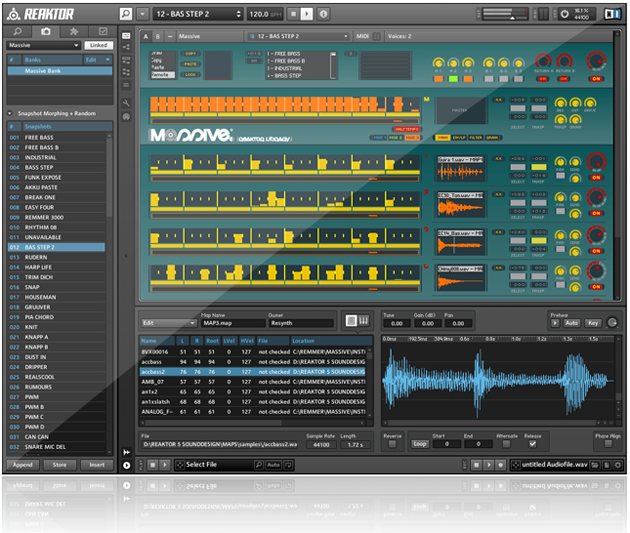Click the player double-arrow icon at bottom
Viewport: 630px width, 533px height.
(127, 452)
